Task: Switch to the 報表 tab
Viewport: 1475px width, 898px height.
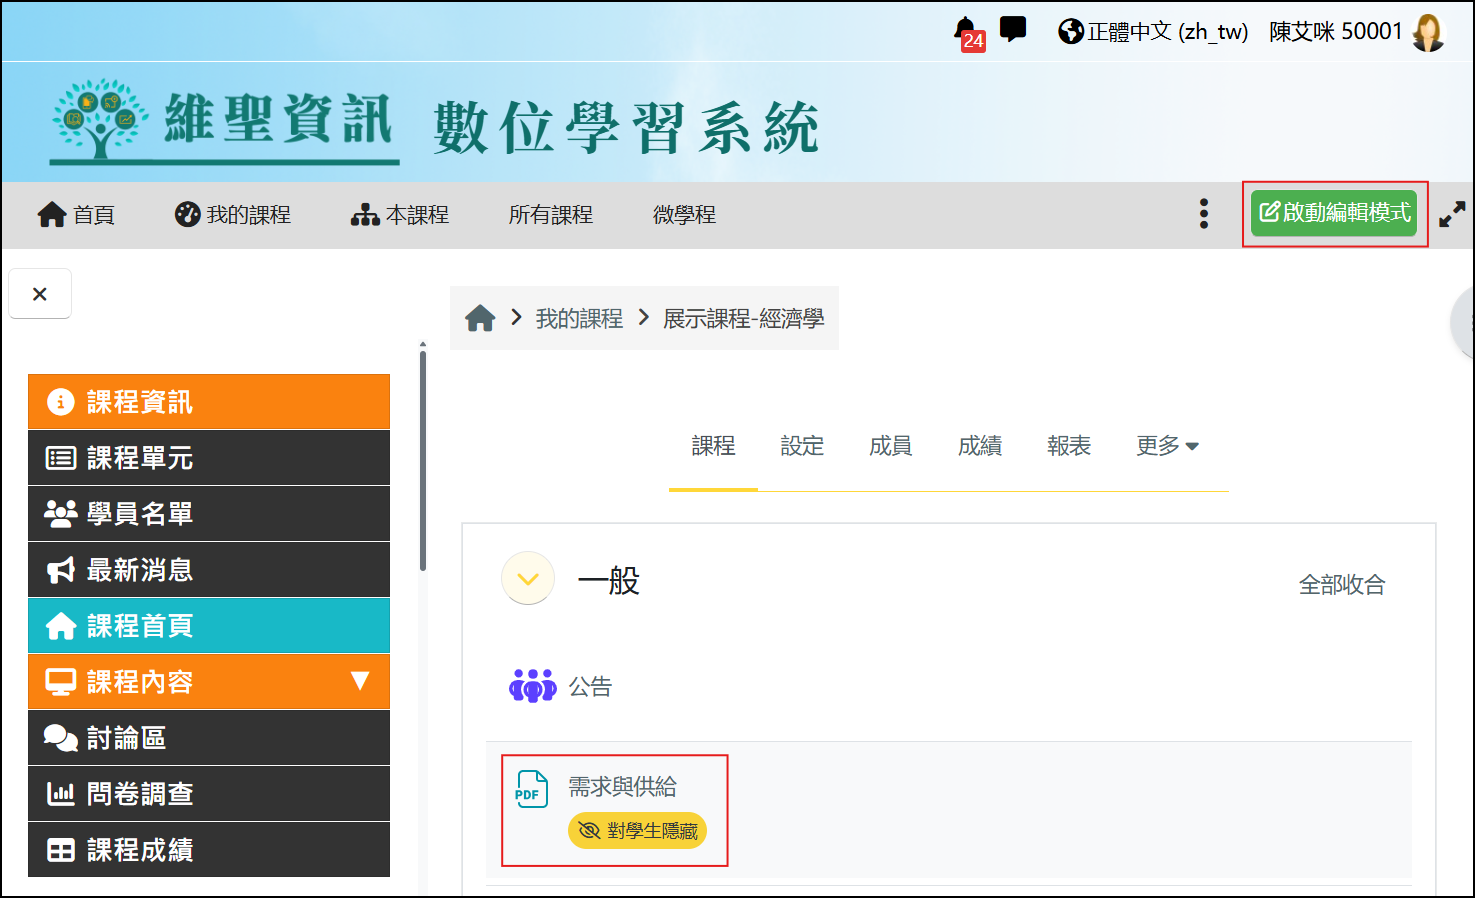Action: pyautogui.click(x=1069, y=446)
